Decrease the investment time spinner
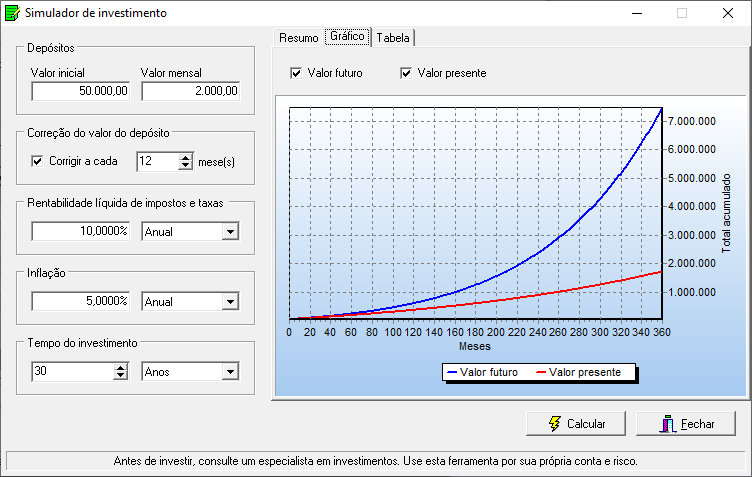 (121, 375)
